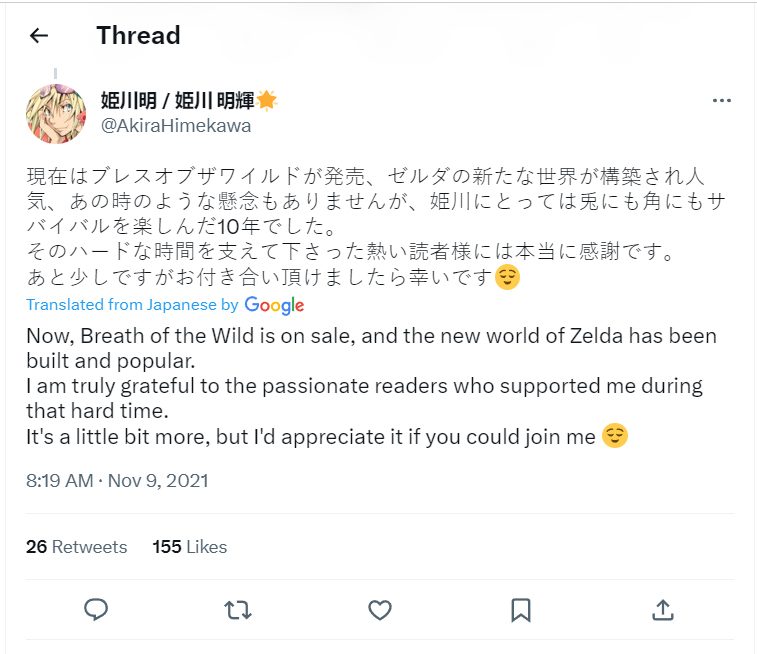
Task: Click the display name 姫川明 / 姫川明輝
Action: point(177,100)
